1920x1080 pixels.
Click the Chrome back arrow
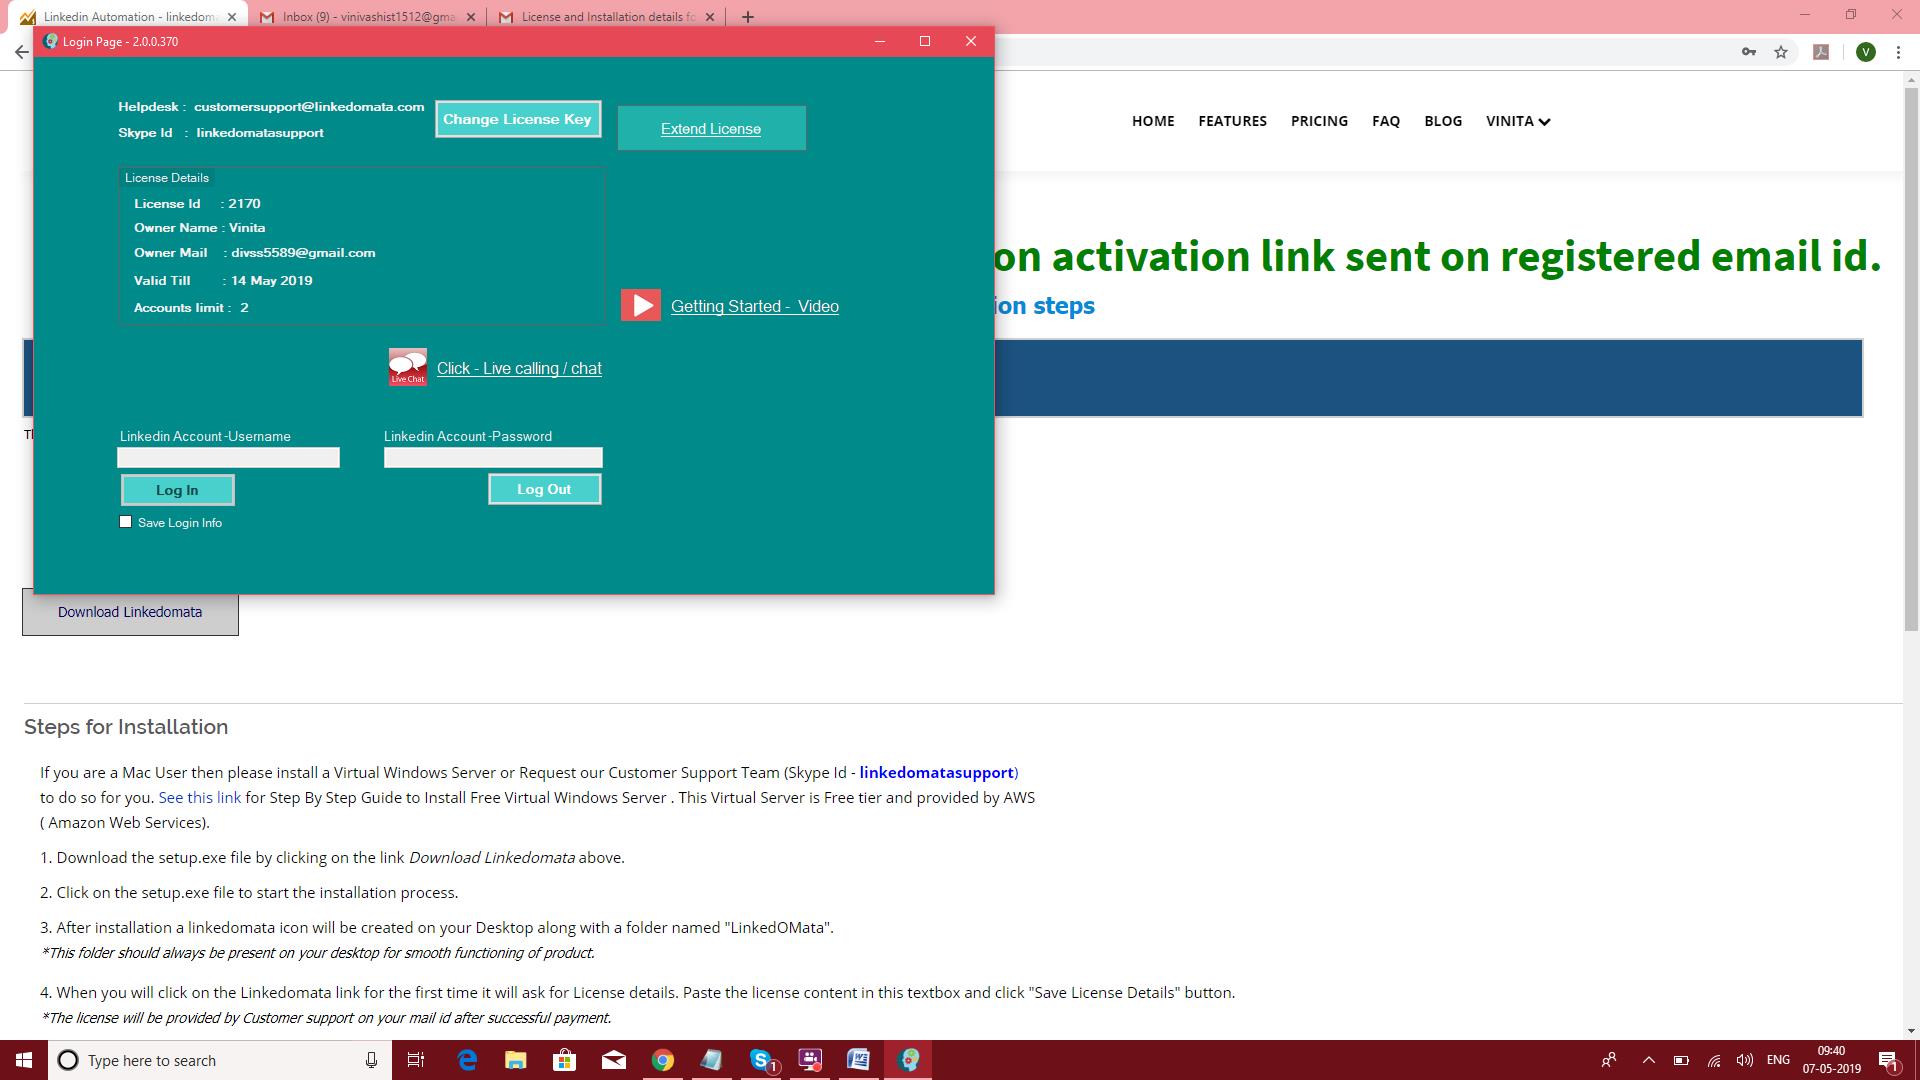coord(21,52)
